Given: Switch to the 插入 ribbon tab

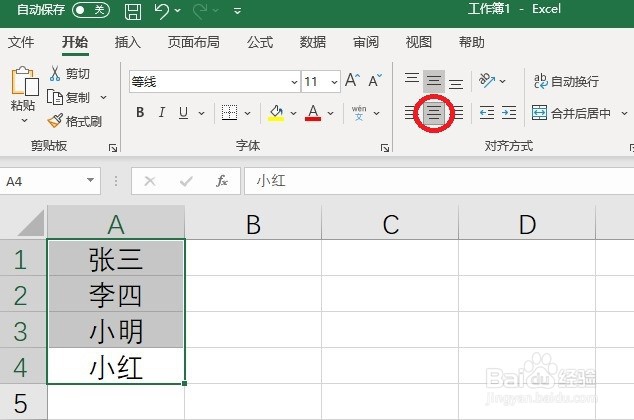Looking at the screenshot, I should pyautogui.click(x=128, y=42).
